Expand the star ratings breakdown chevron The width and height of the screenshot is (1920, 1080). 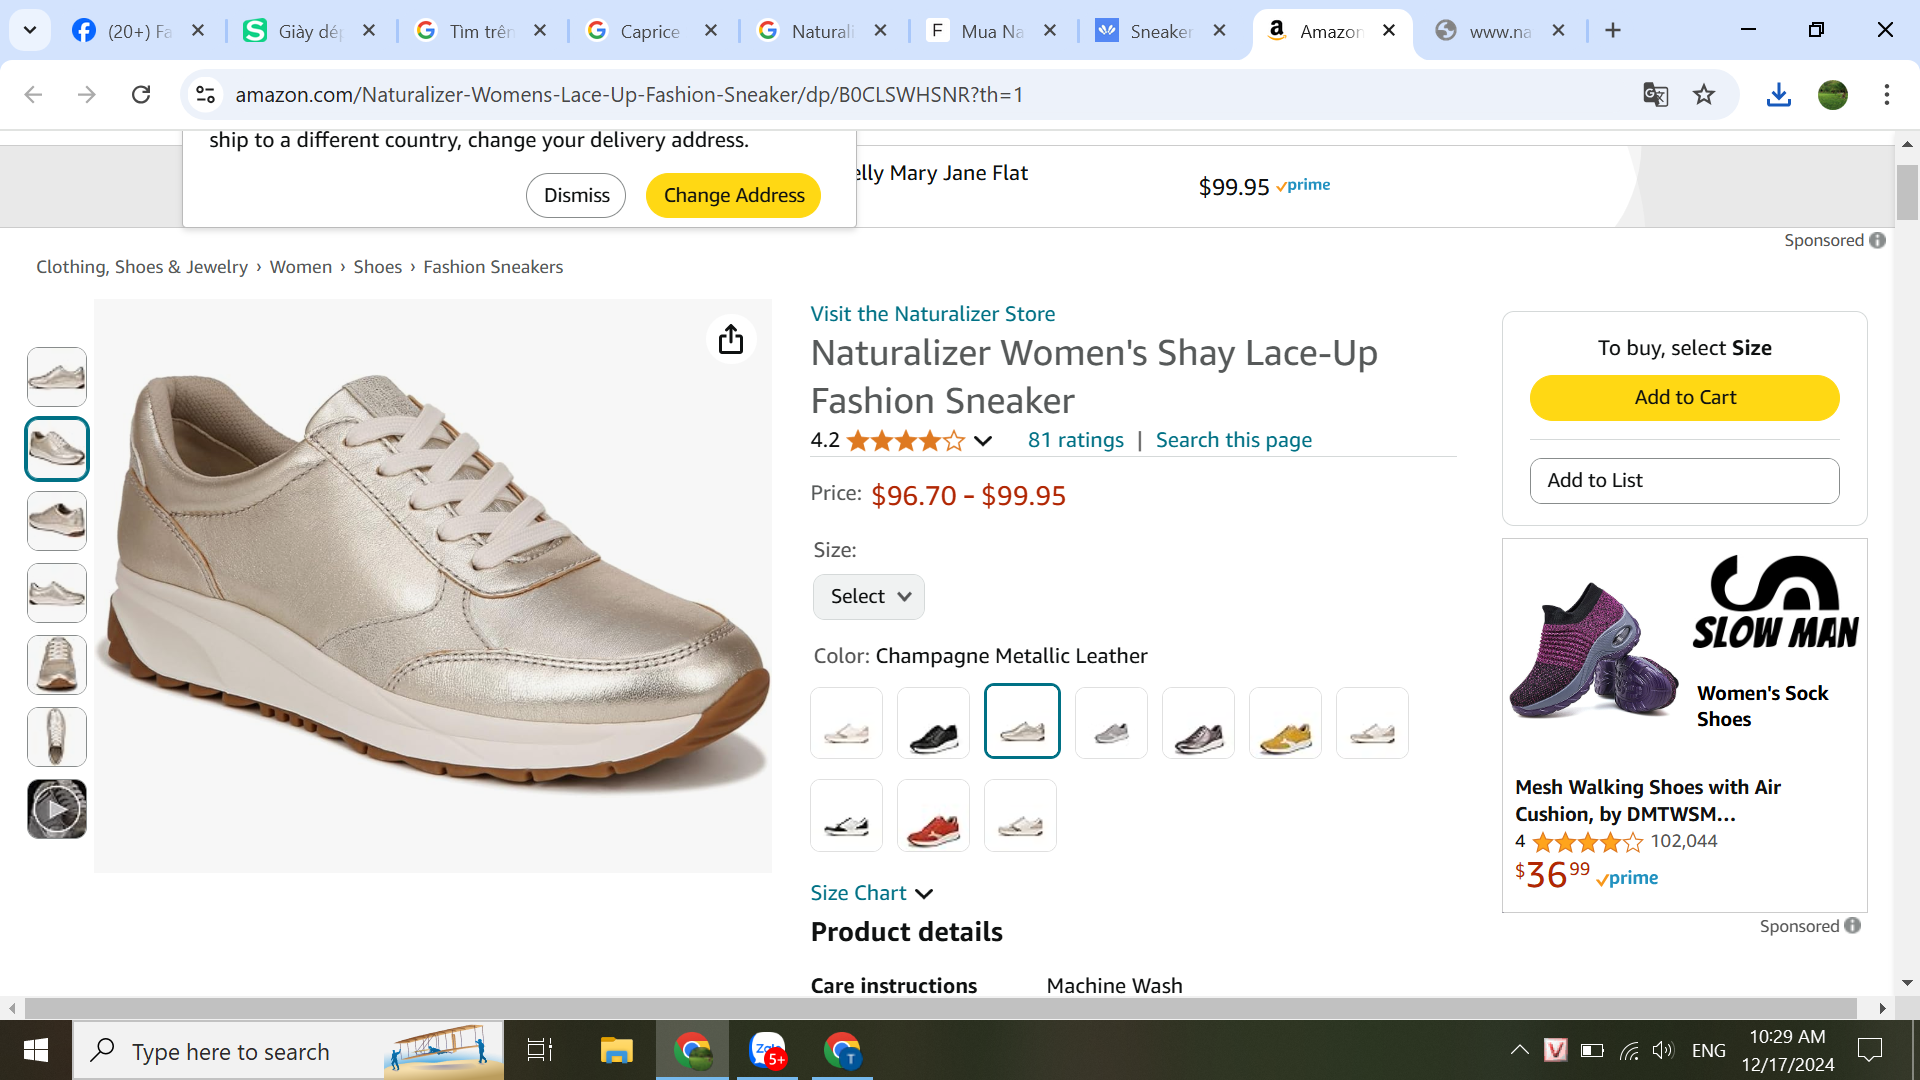tap(983, 441)
